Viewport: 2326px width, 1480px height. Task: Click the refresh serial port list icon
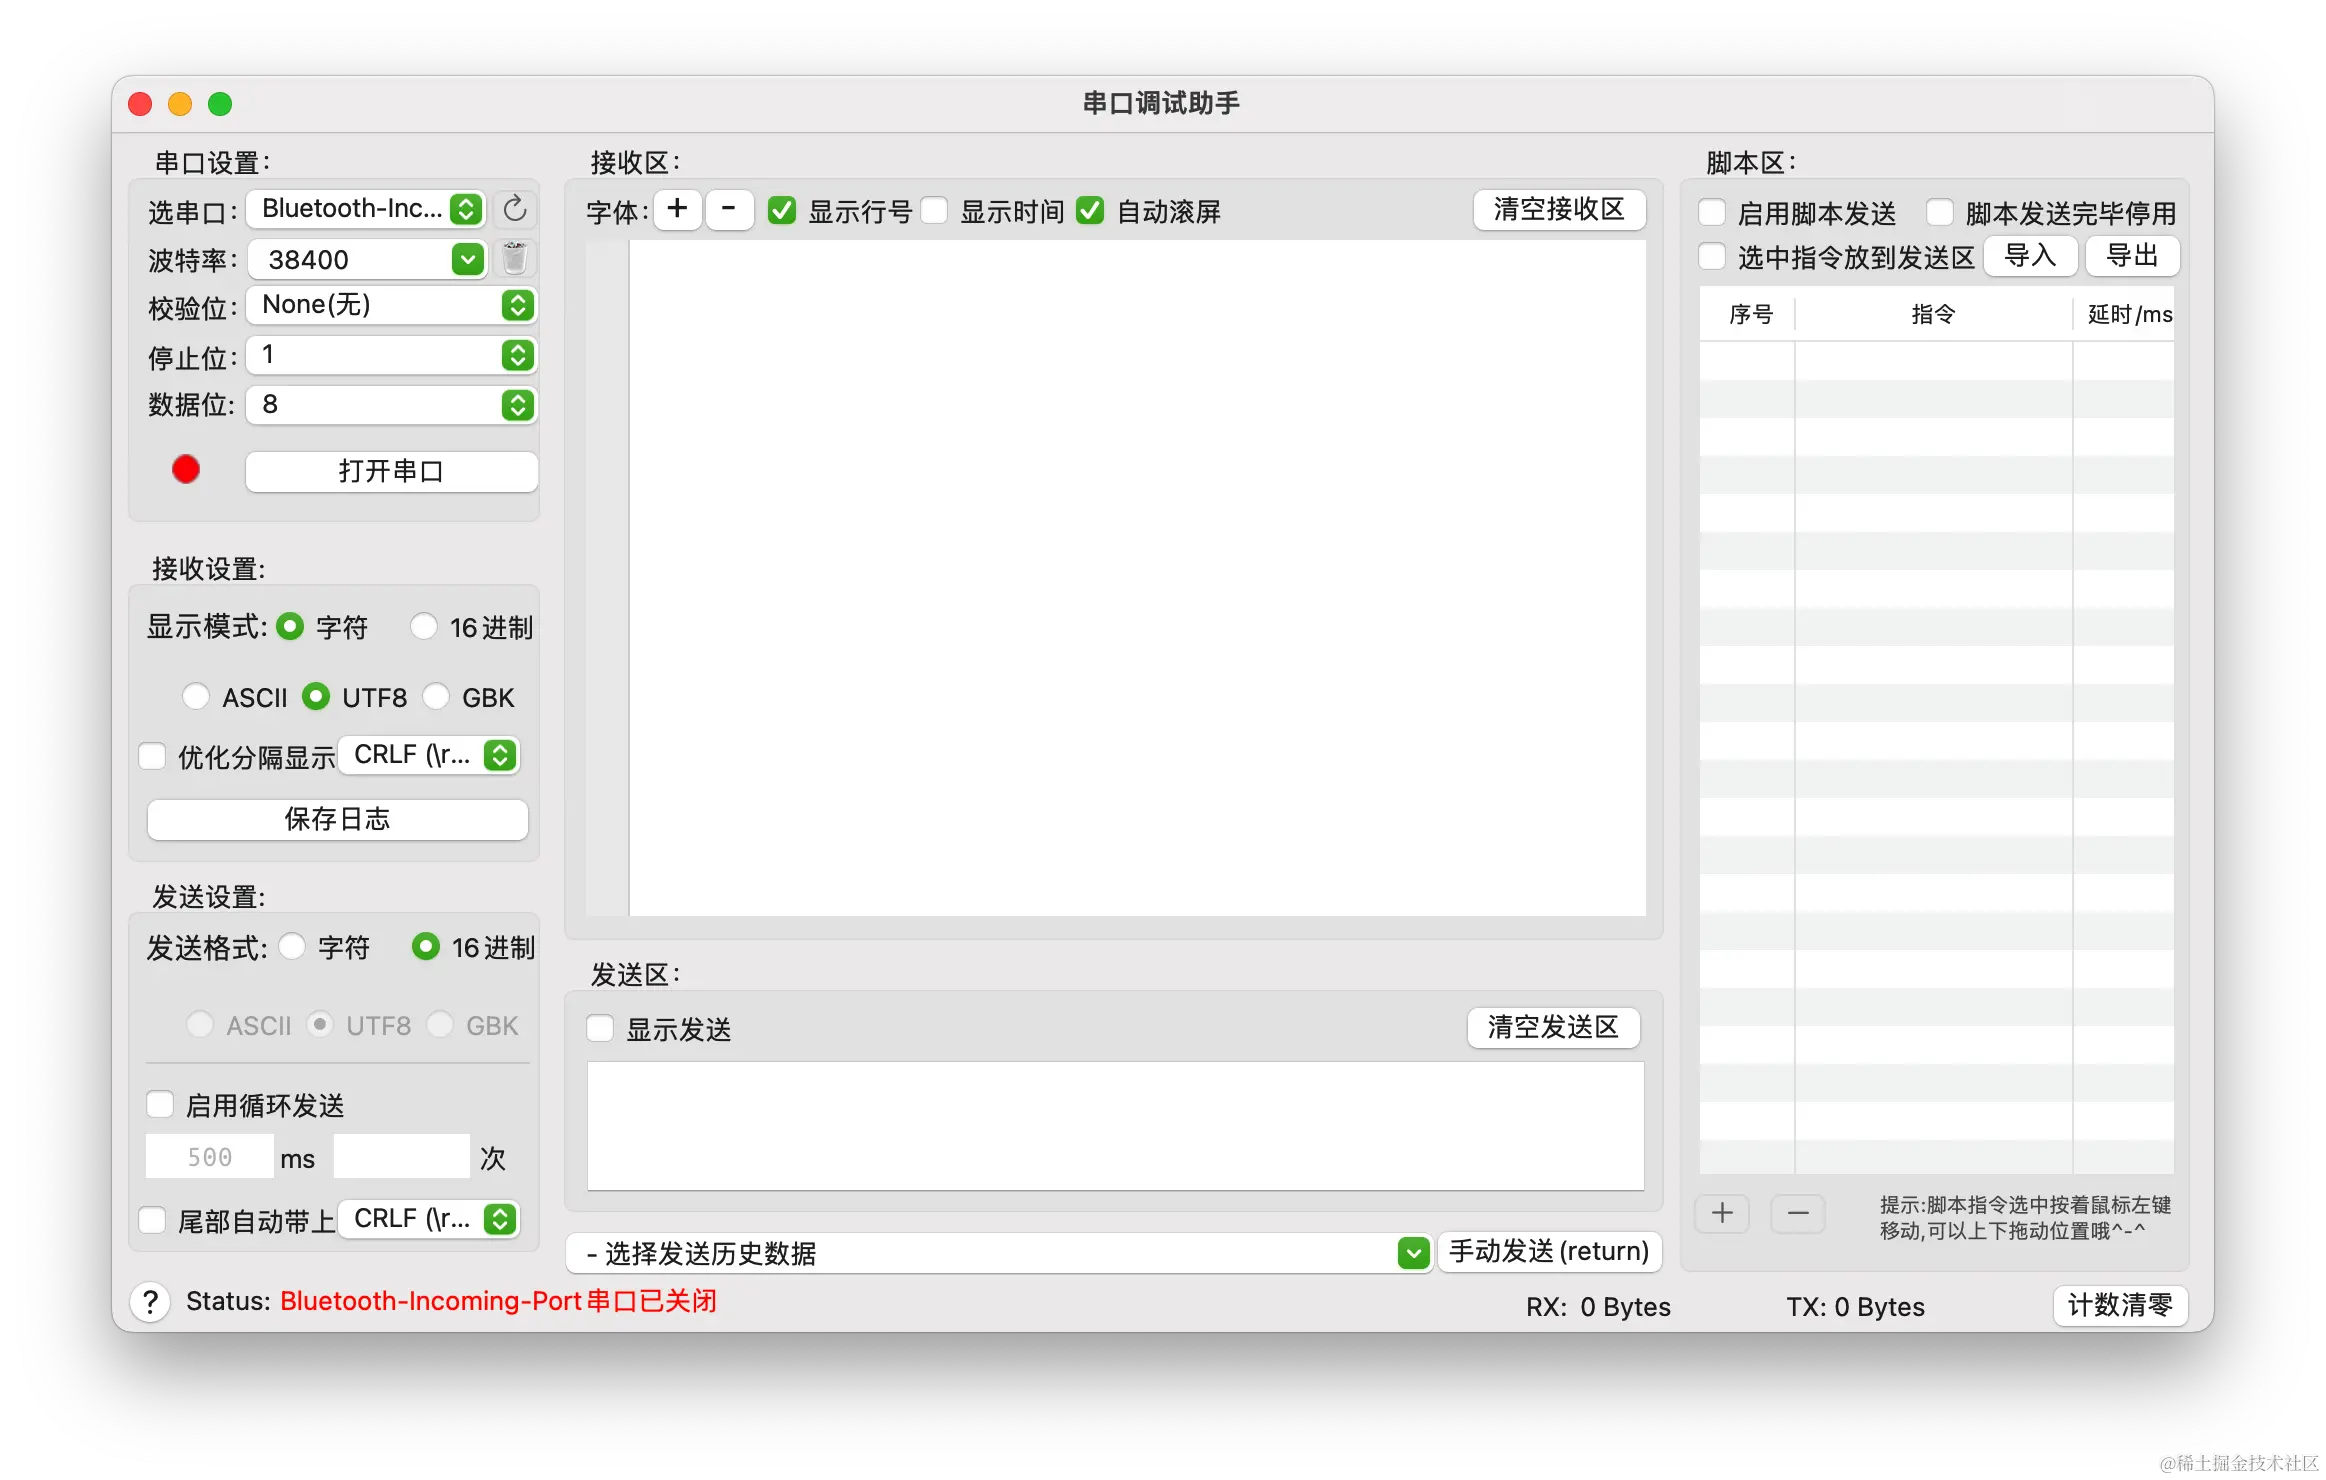pos(514,209)
